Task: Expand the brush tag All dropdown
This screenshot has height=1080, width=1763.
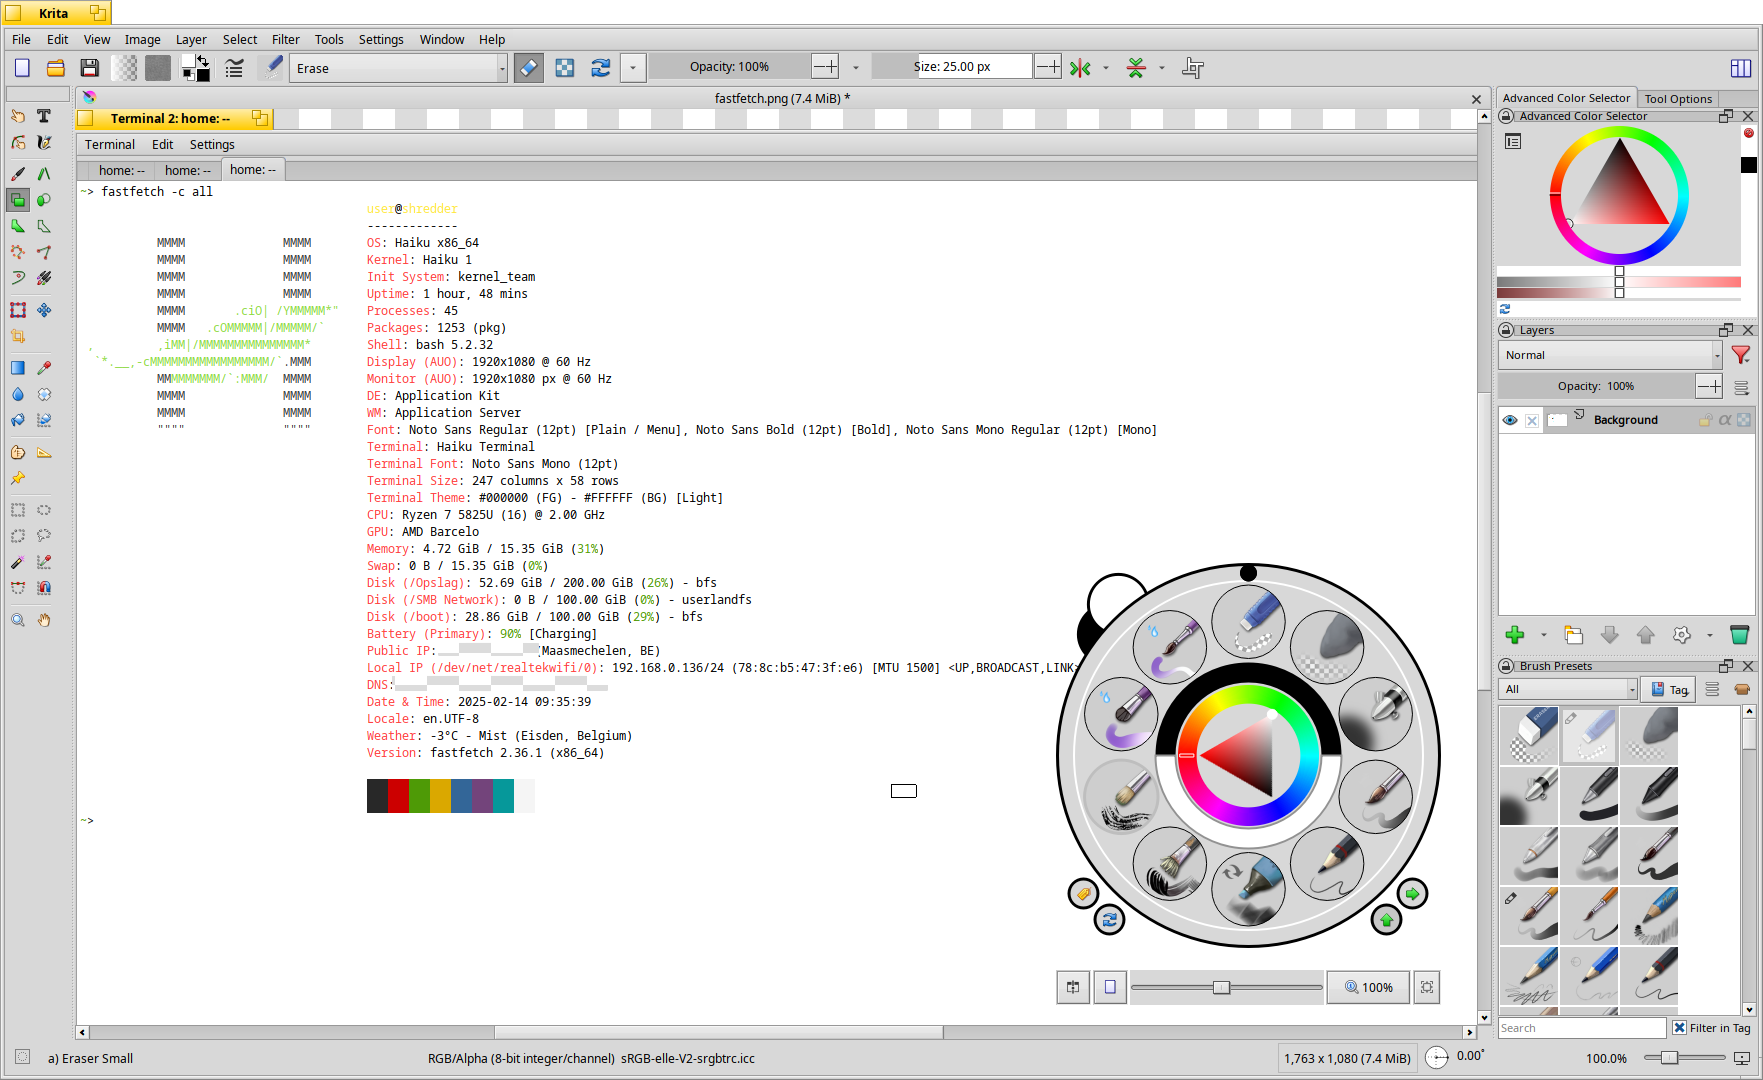Action: pyautogui.click(x=1567, y=689)
